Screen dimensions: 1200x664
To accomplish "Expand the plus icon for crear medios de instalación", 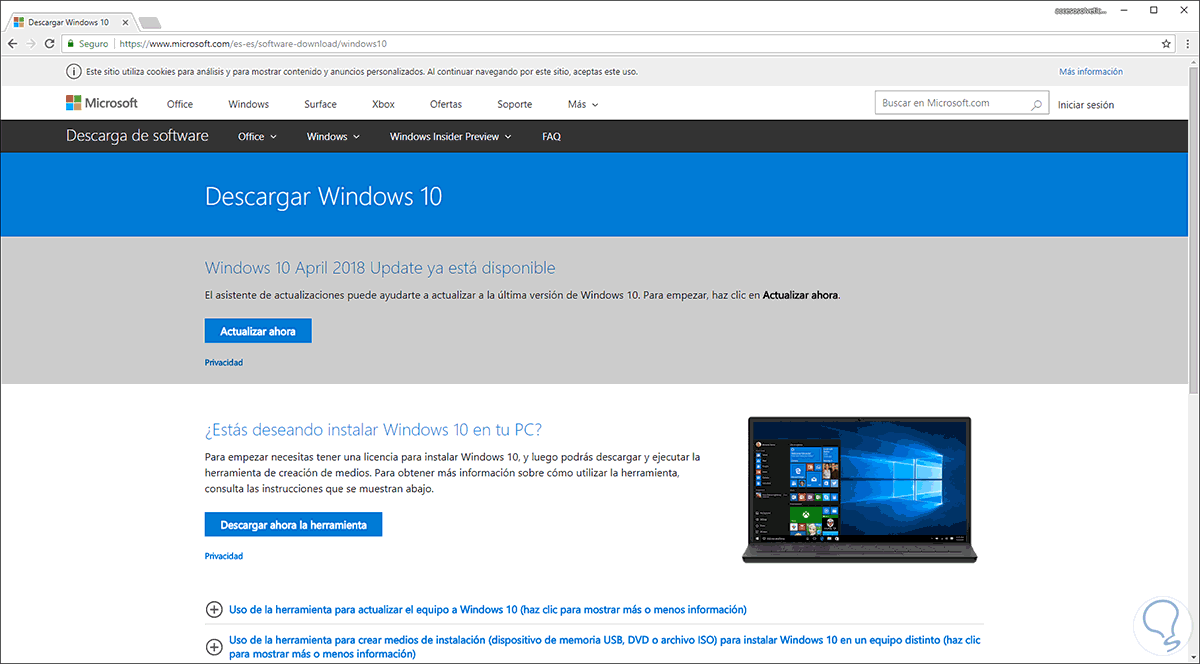I will coord(213,646).
